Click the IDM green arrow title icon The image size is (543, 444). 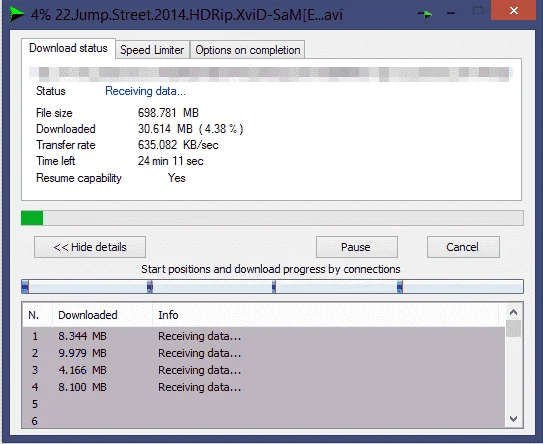point(17,14)
